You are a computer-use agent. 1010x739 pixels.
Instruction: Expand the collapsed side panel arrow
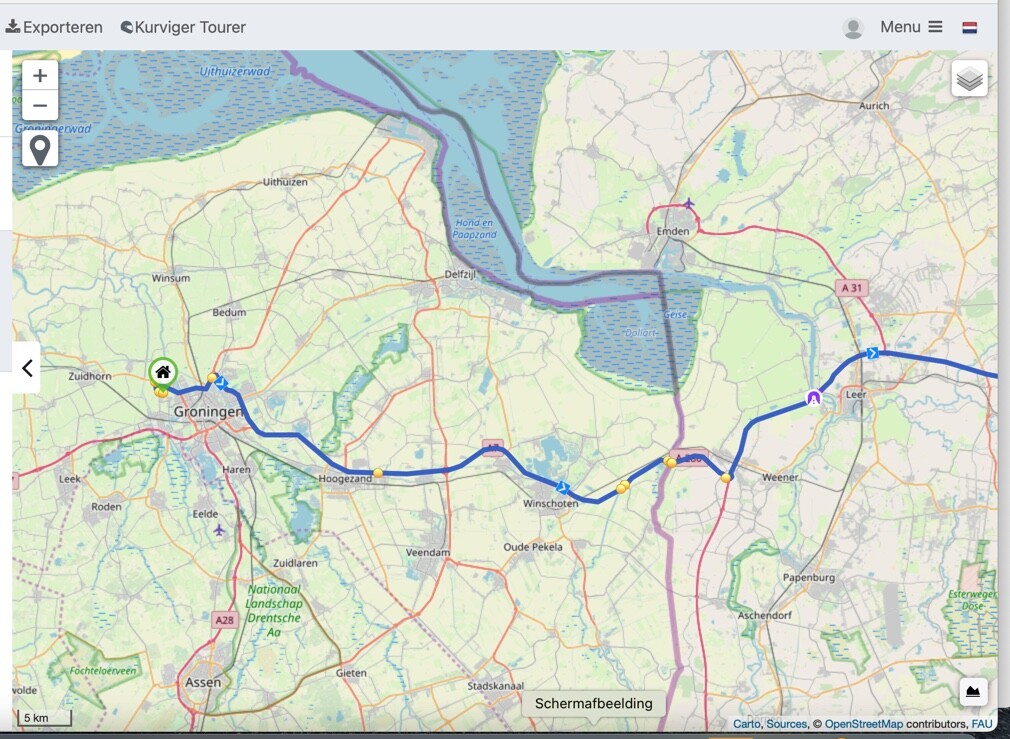pos(27,368)
